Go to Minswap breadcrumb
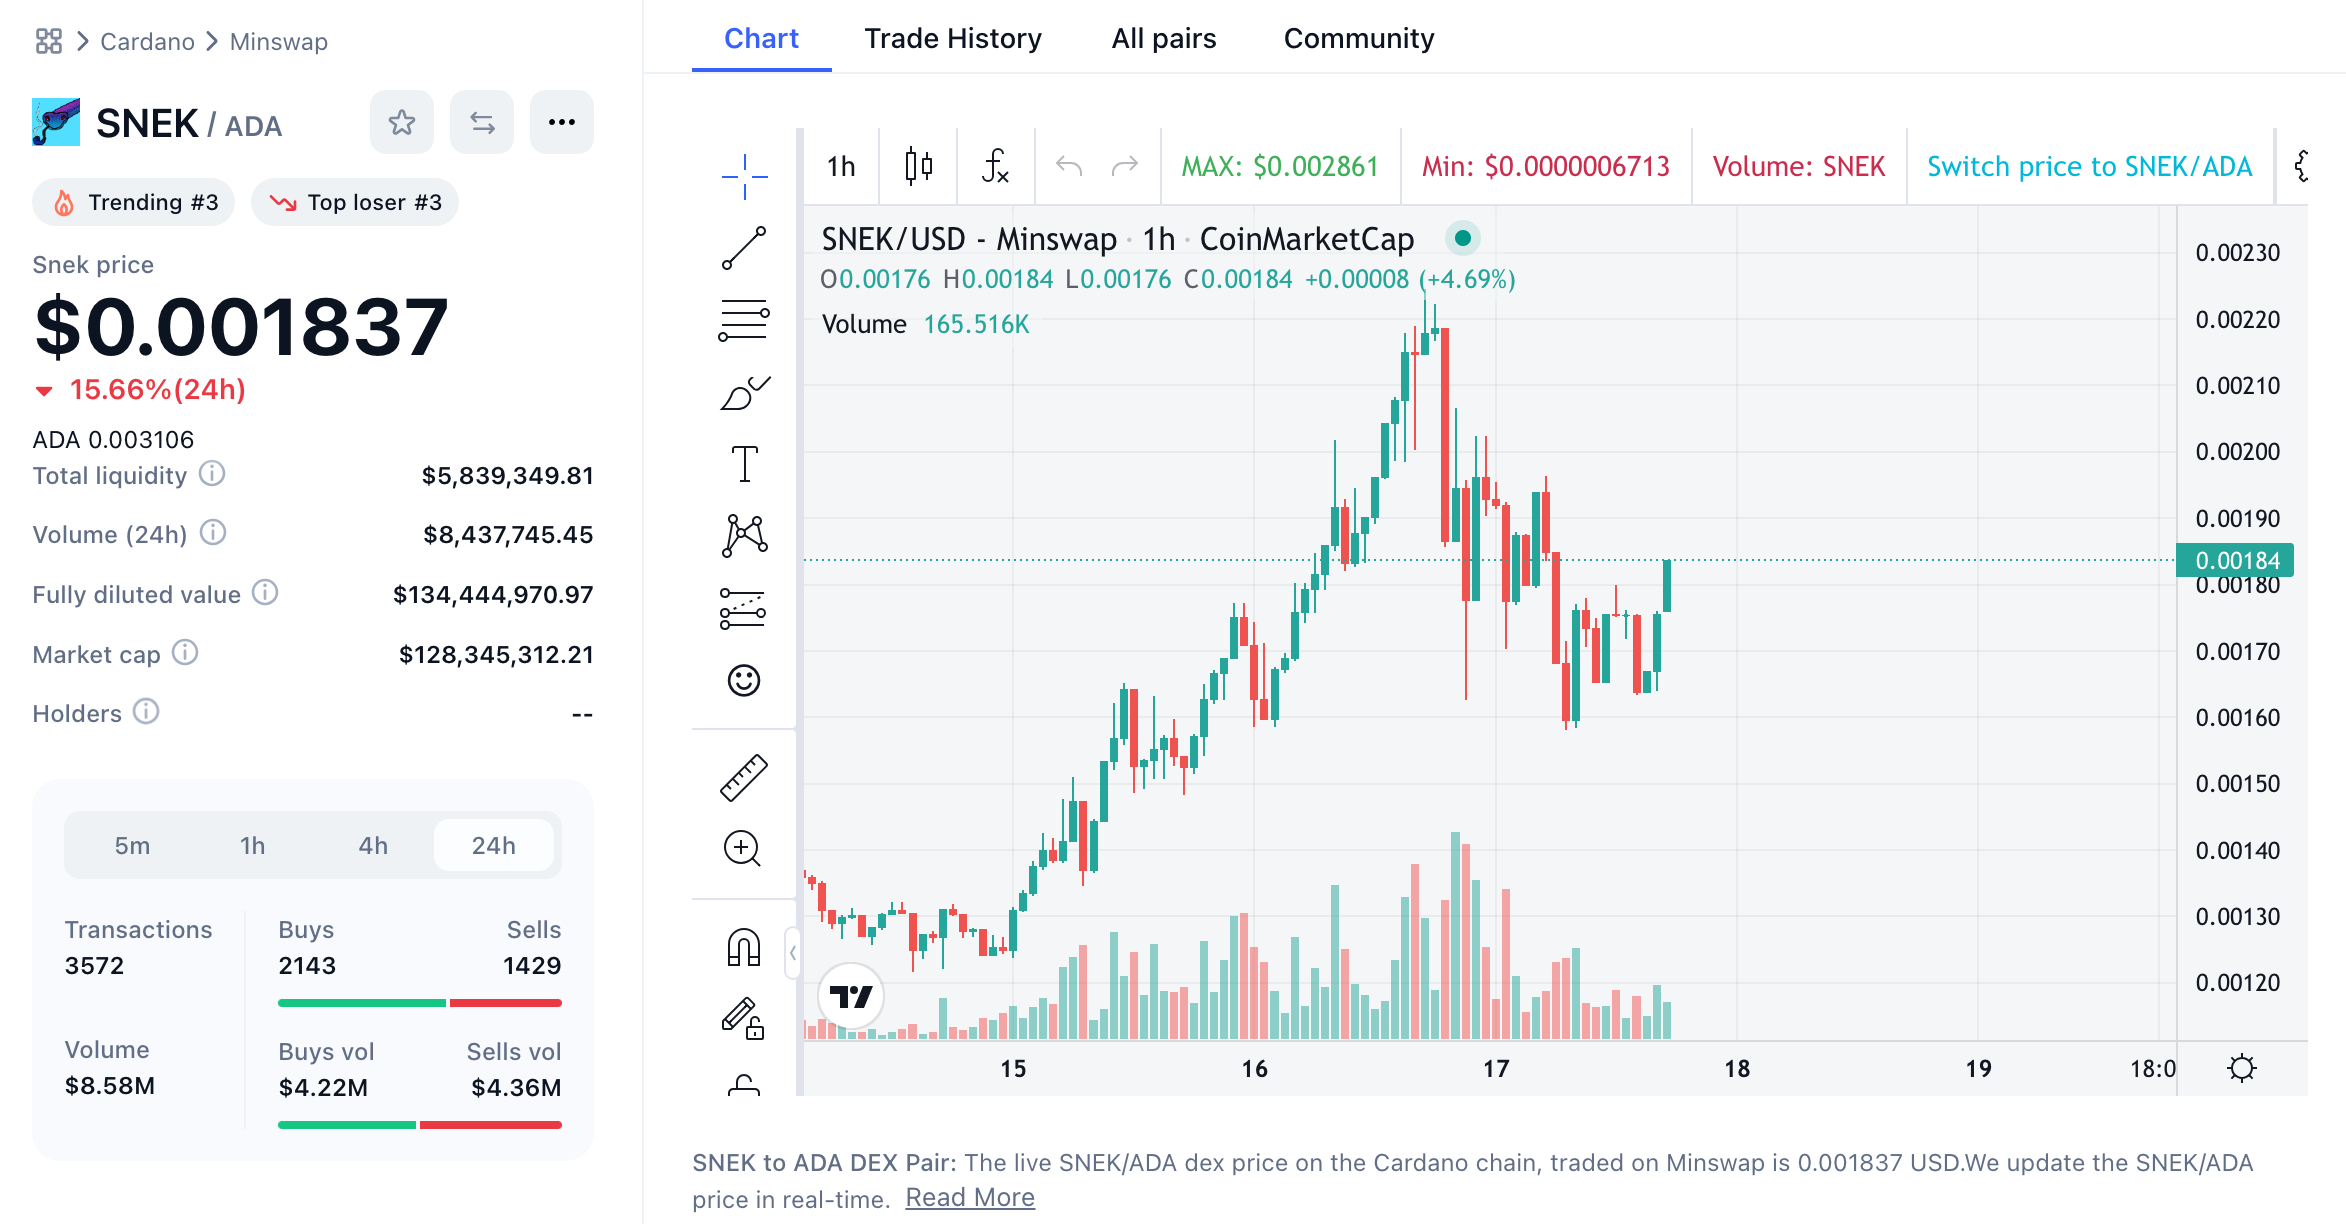Image resolution: width=2346 pixels, height=1224 pixels. tap(279, 41)
